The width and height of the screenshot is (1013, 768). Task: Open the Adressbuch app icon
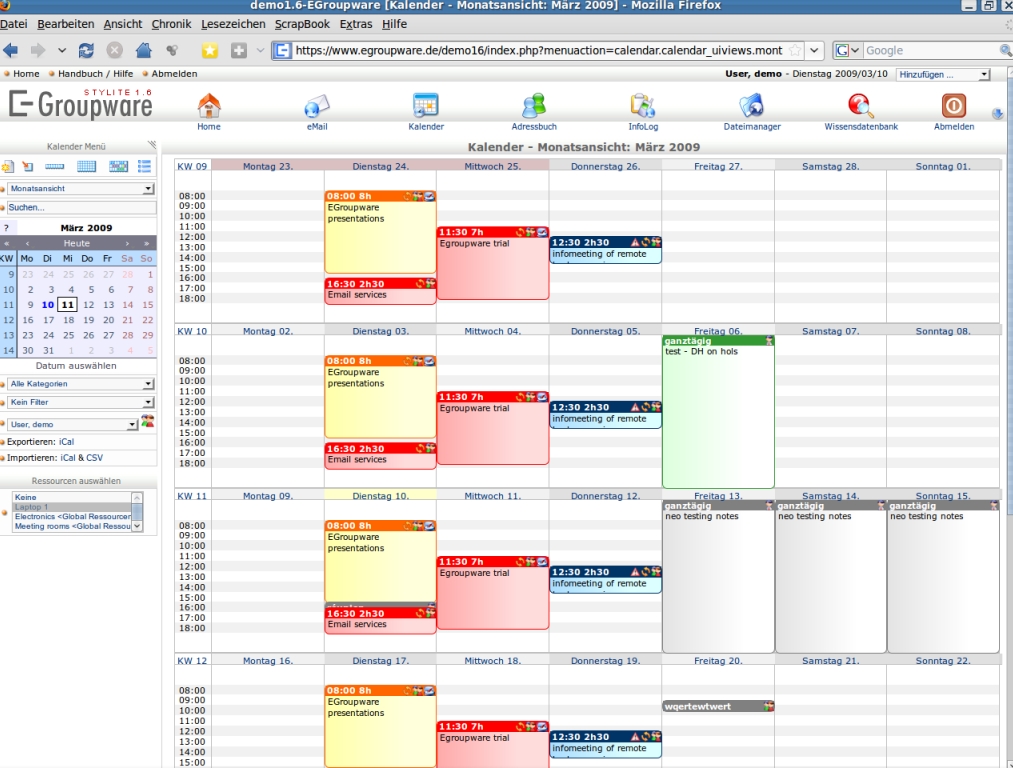coord(534,105)
